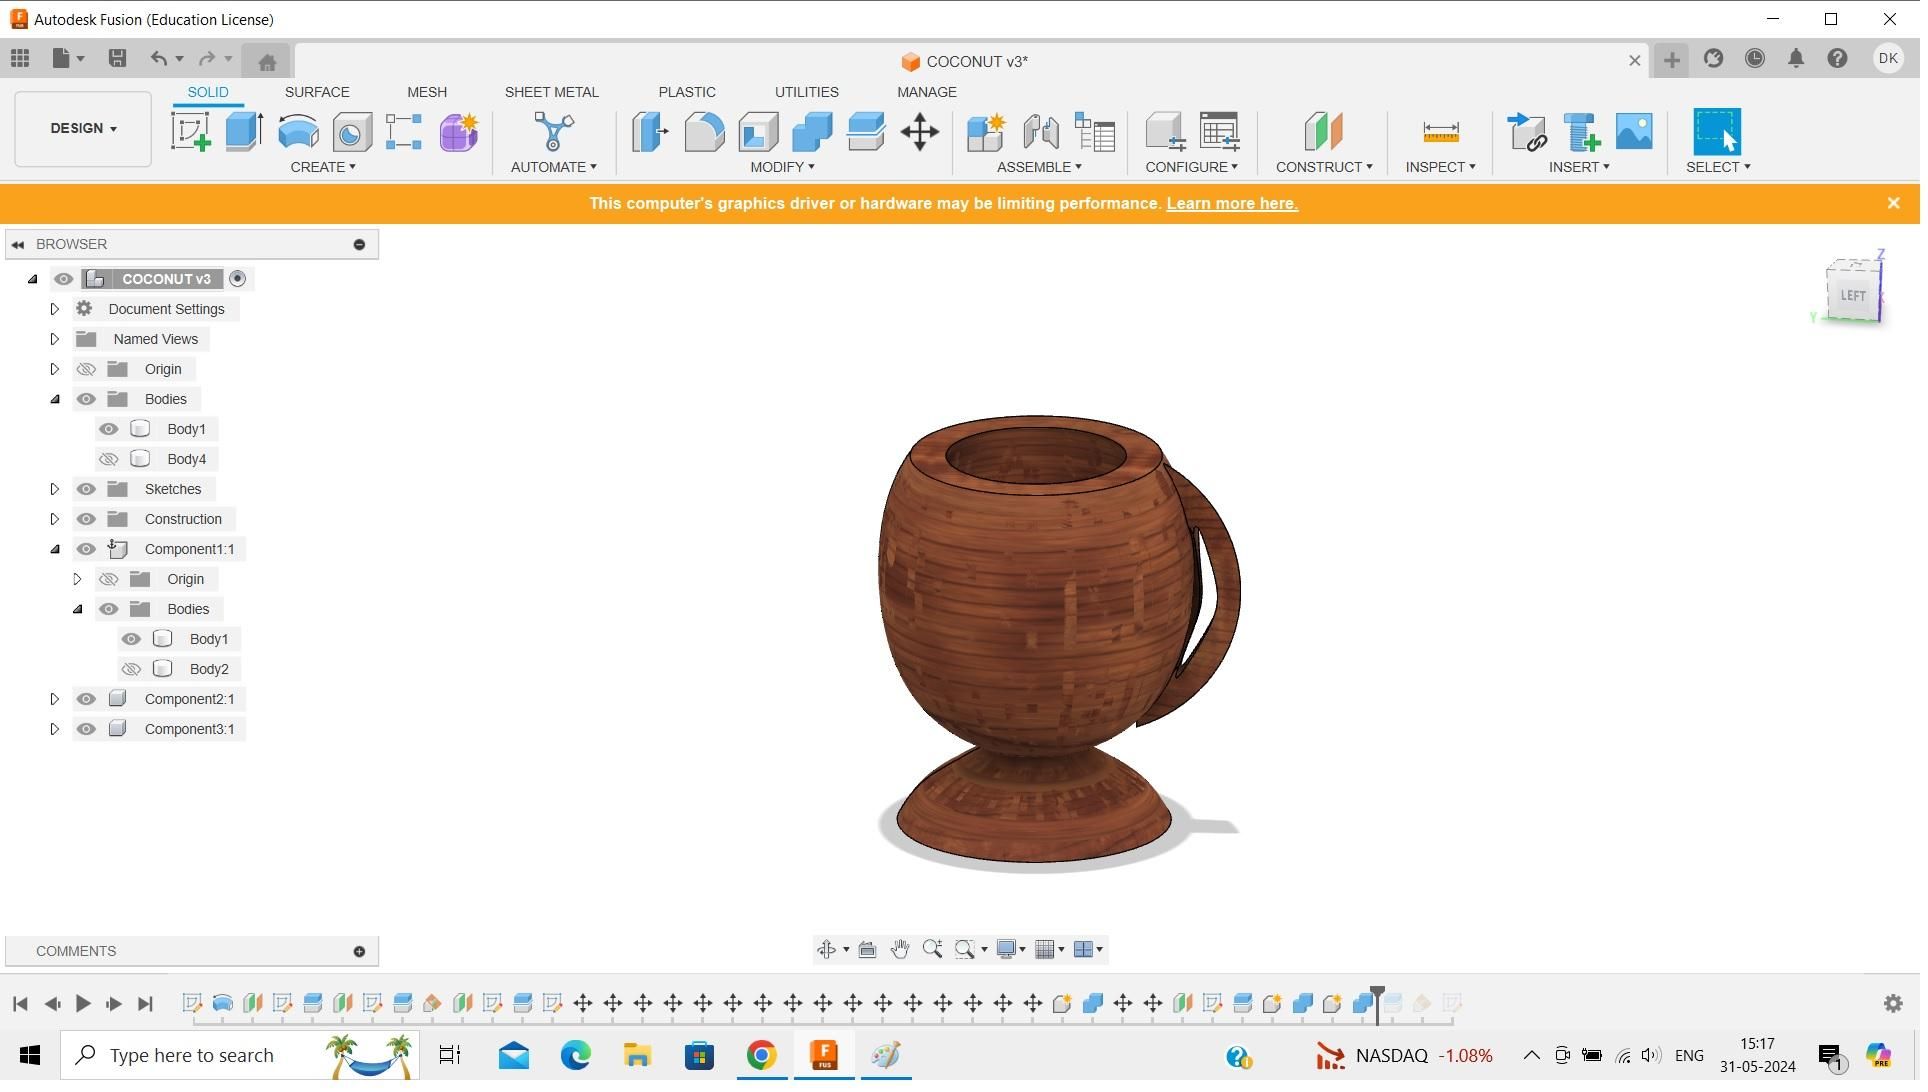Select the Shell tool

pyautogui.click(x=758, y=132)
